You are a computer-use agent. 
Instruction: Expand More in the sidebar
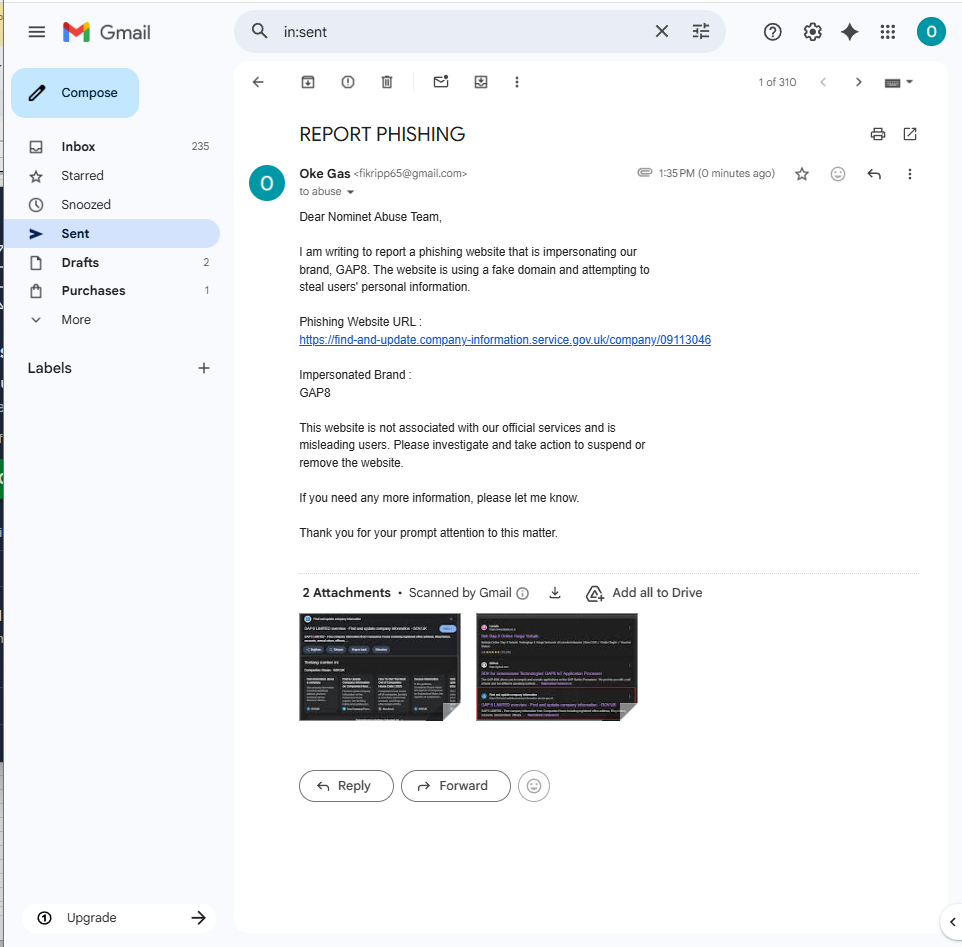tap(112, 320)
